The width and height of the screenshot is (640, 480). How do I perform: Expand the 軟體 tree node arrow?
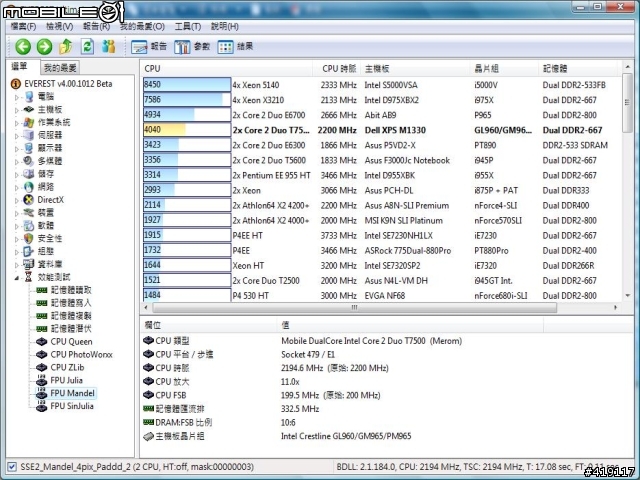(17, 226)
